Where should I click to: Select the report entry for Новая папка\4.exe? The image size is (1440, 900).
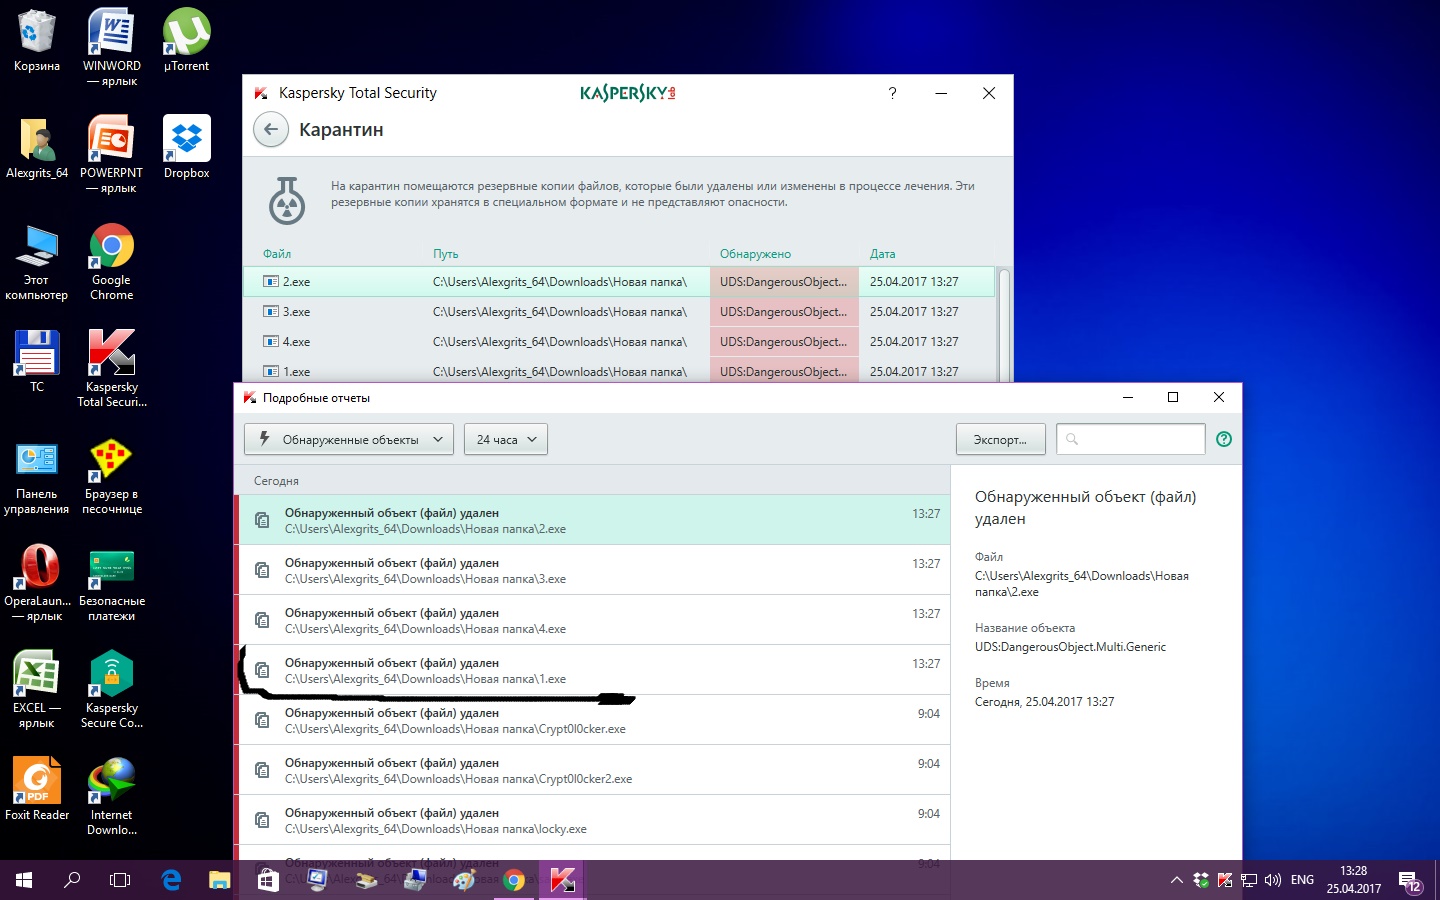point(592,620)
